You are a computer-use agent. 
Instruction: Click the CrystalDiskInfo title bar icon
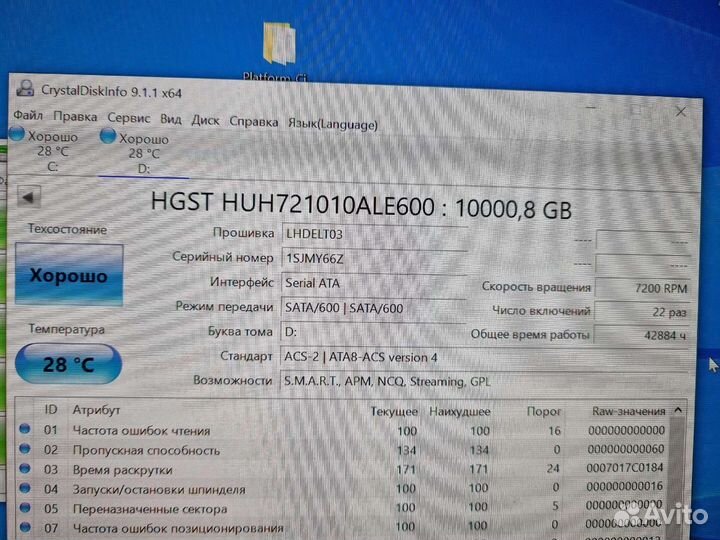tap(26, 88)
